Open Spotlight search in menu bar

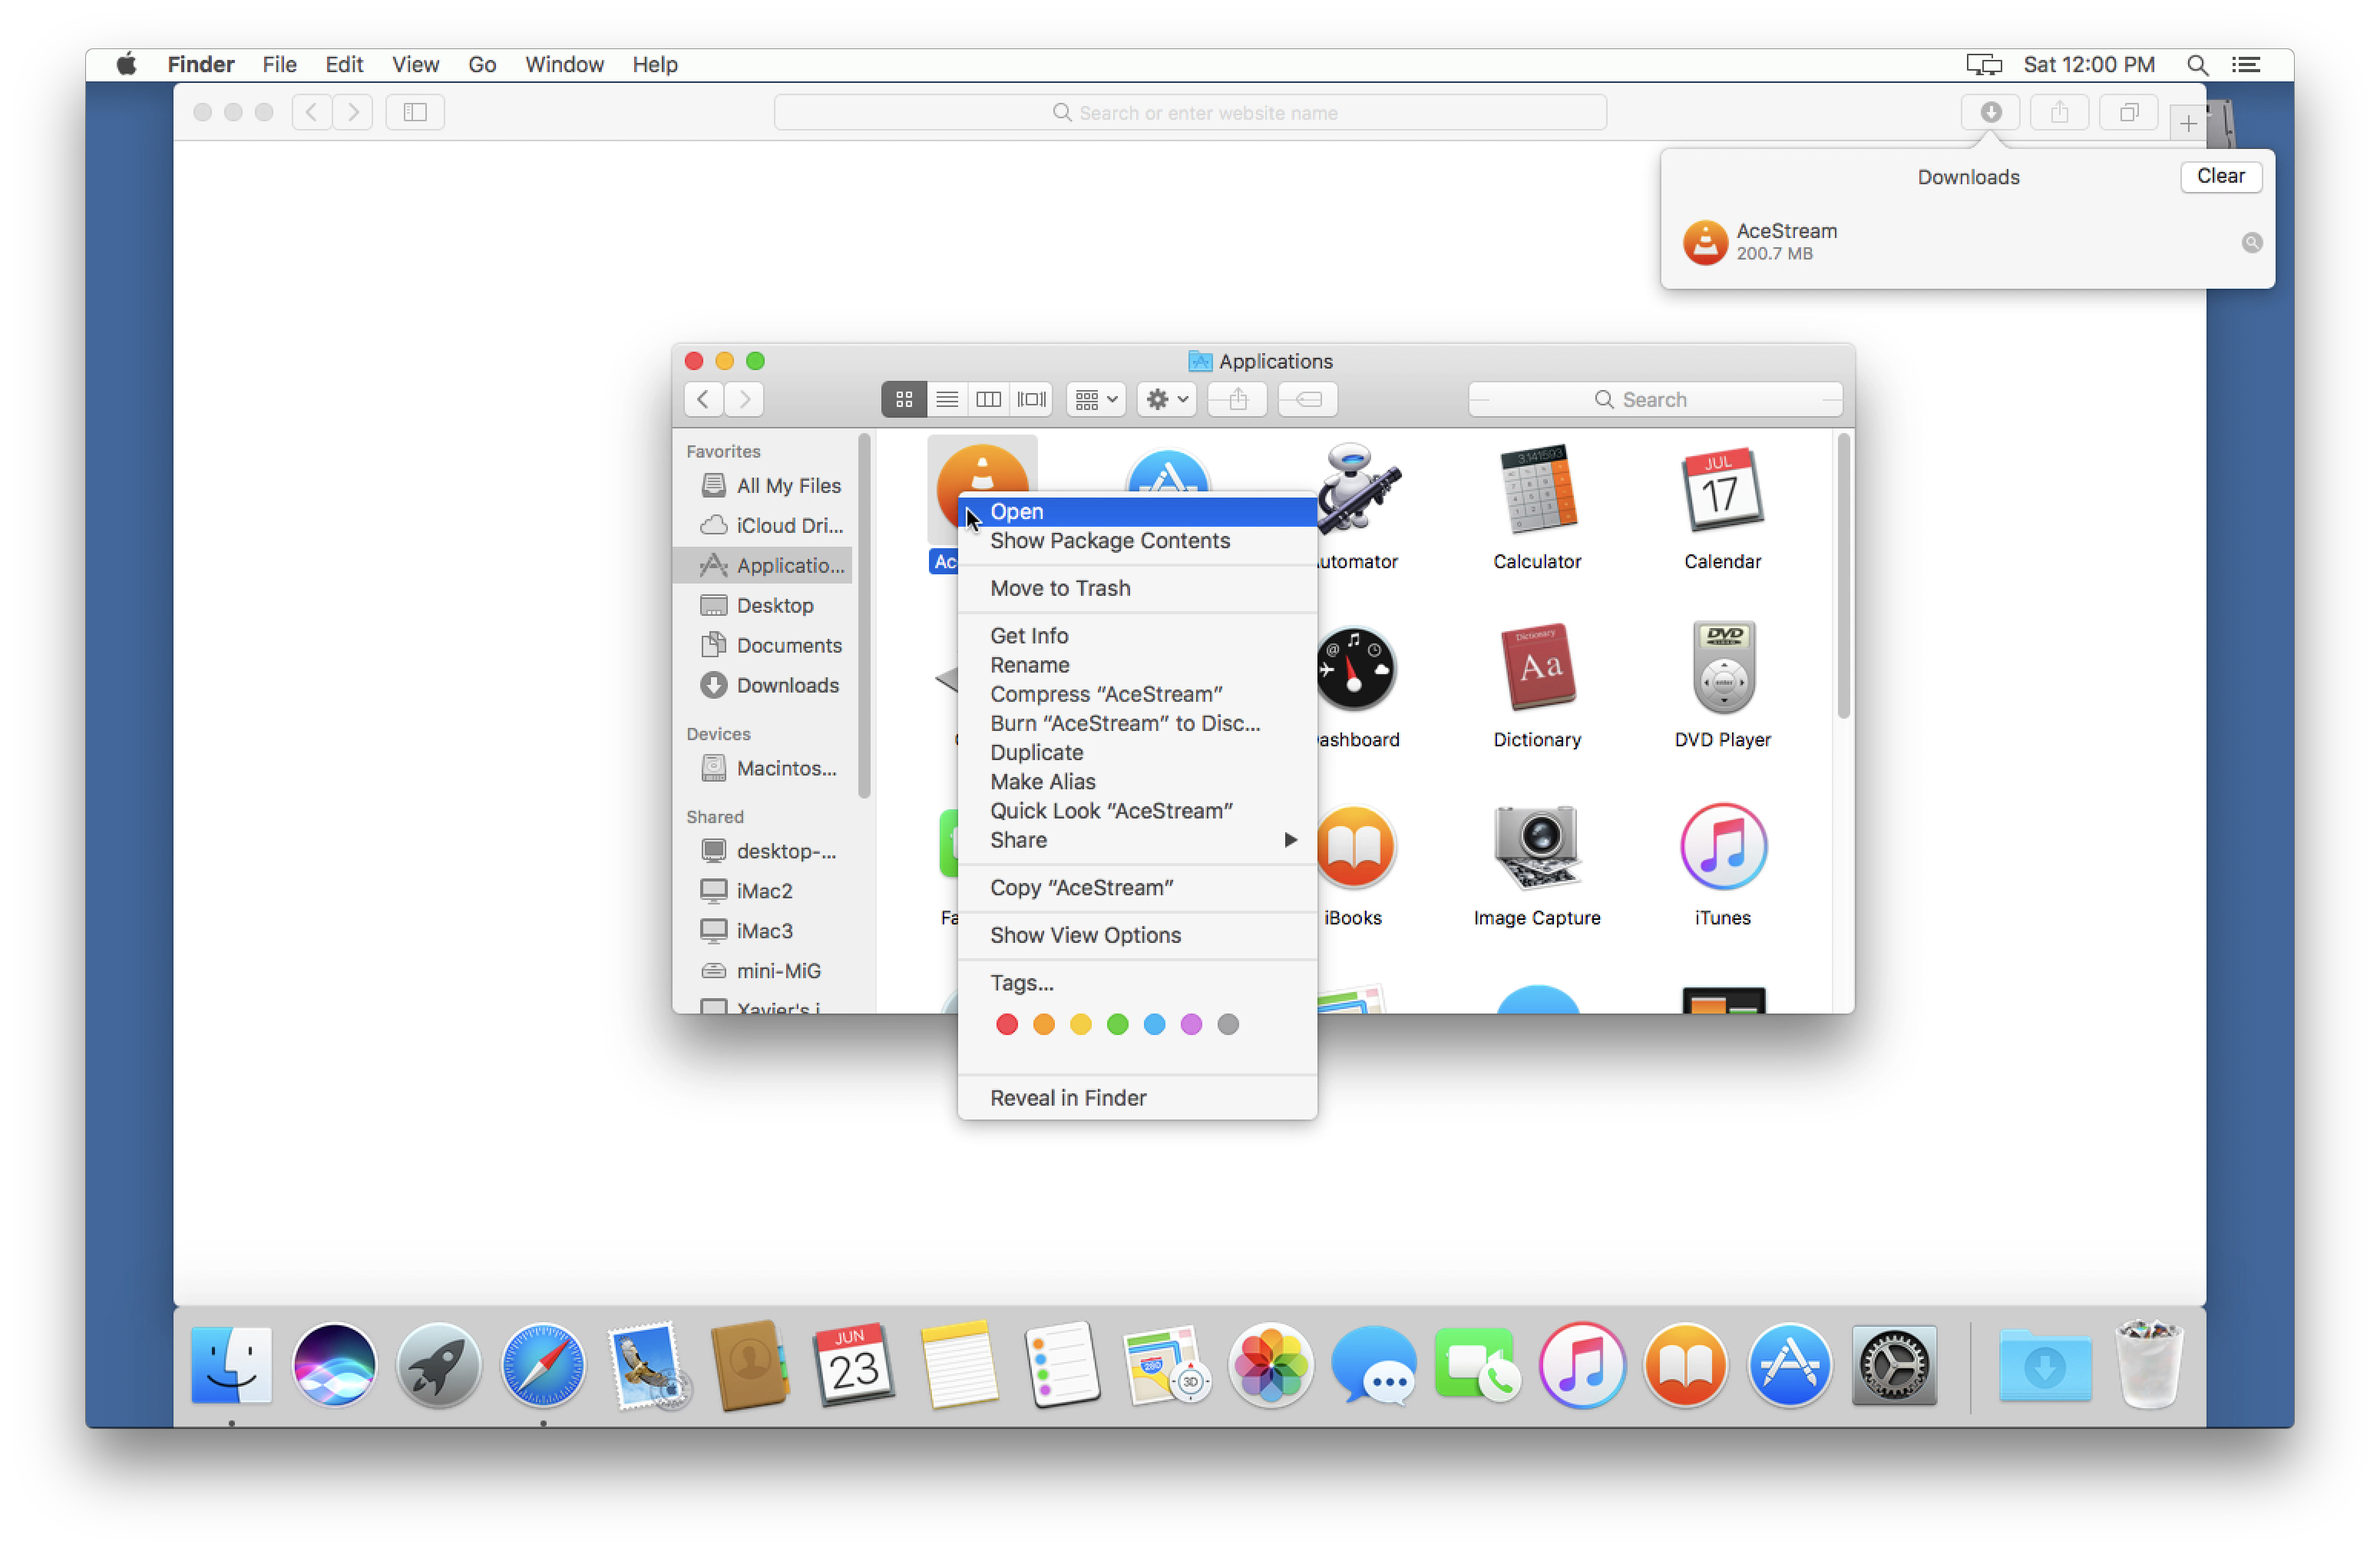2197,64
